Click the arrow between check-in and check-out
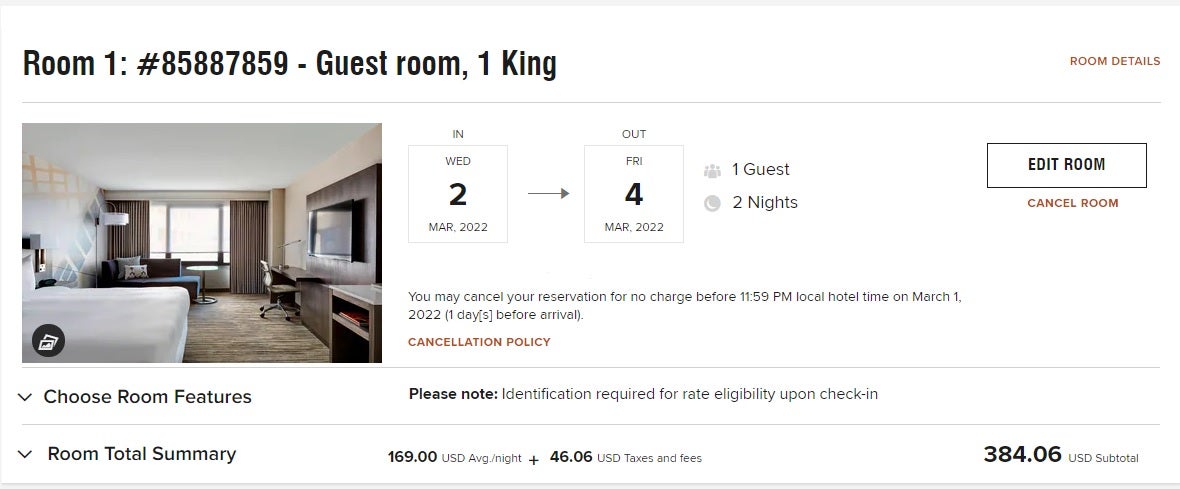This screenshot has height=489, width=1180. 547,194
